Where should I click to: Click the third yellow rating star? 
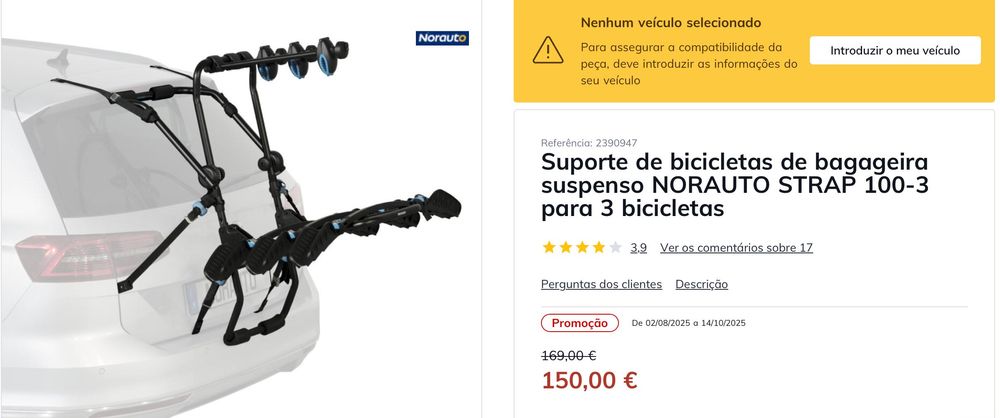(582, 248)
